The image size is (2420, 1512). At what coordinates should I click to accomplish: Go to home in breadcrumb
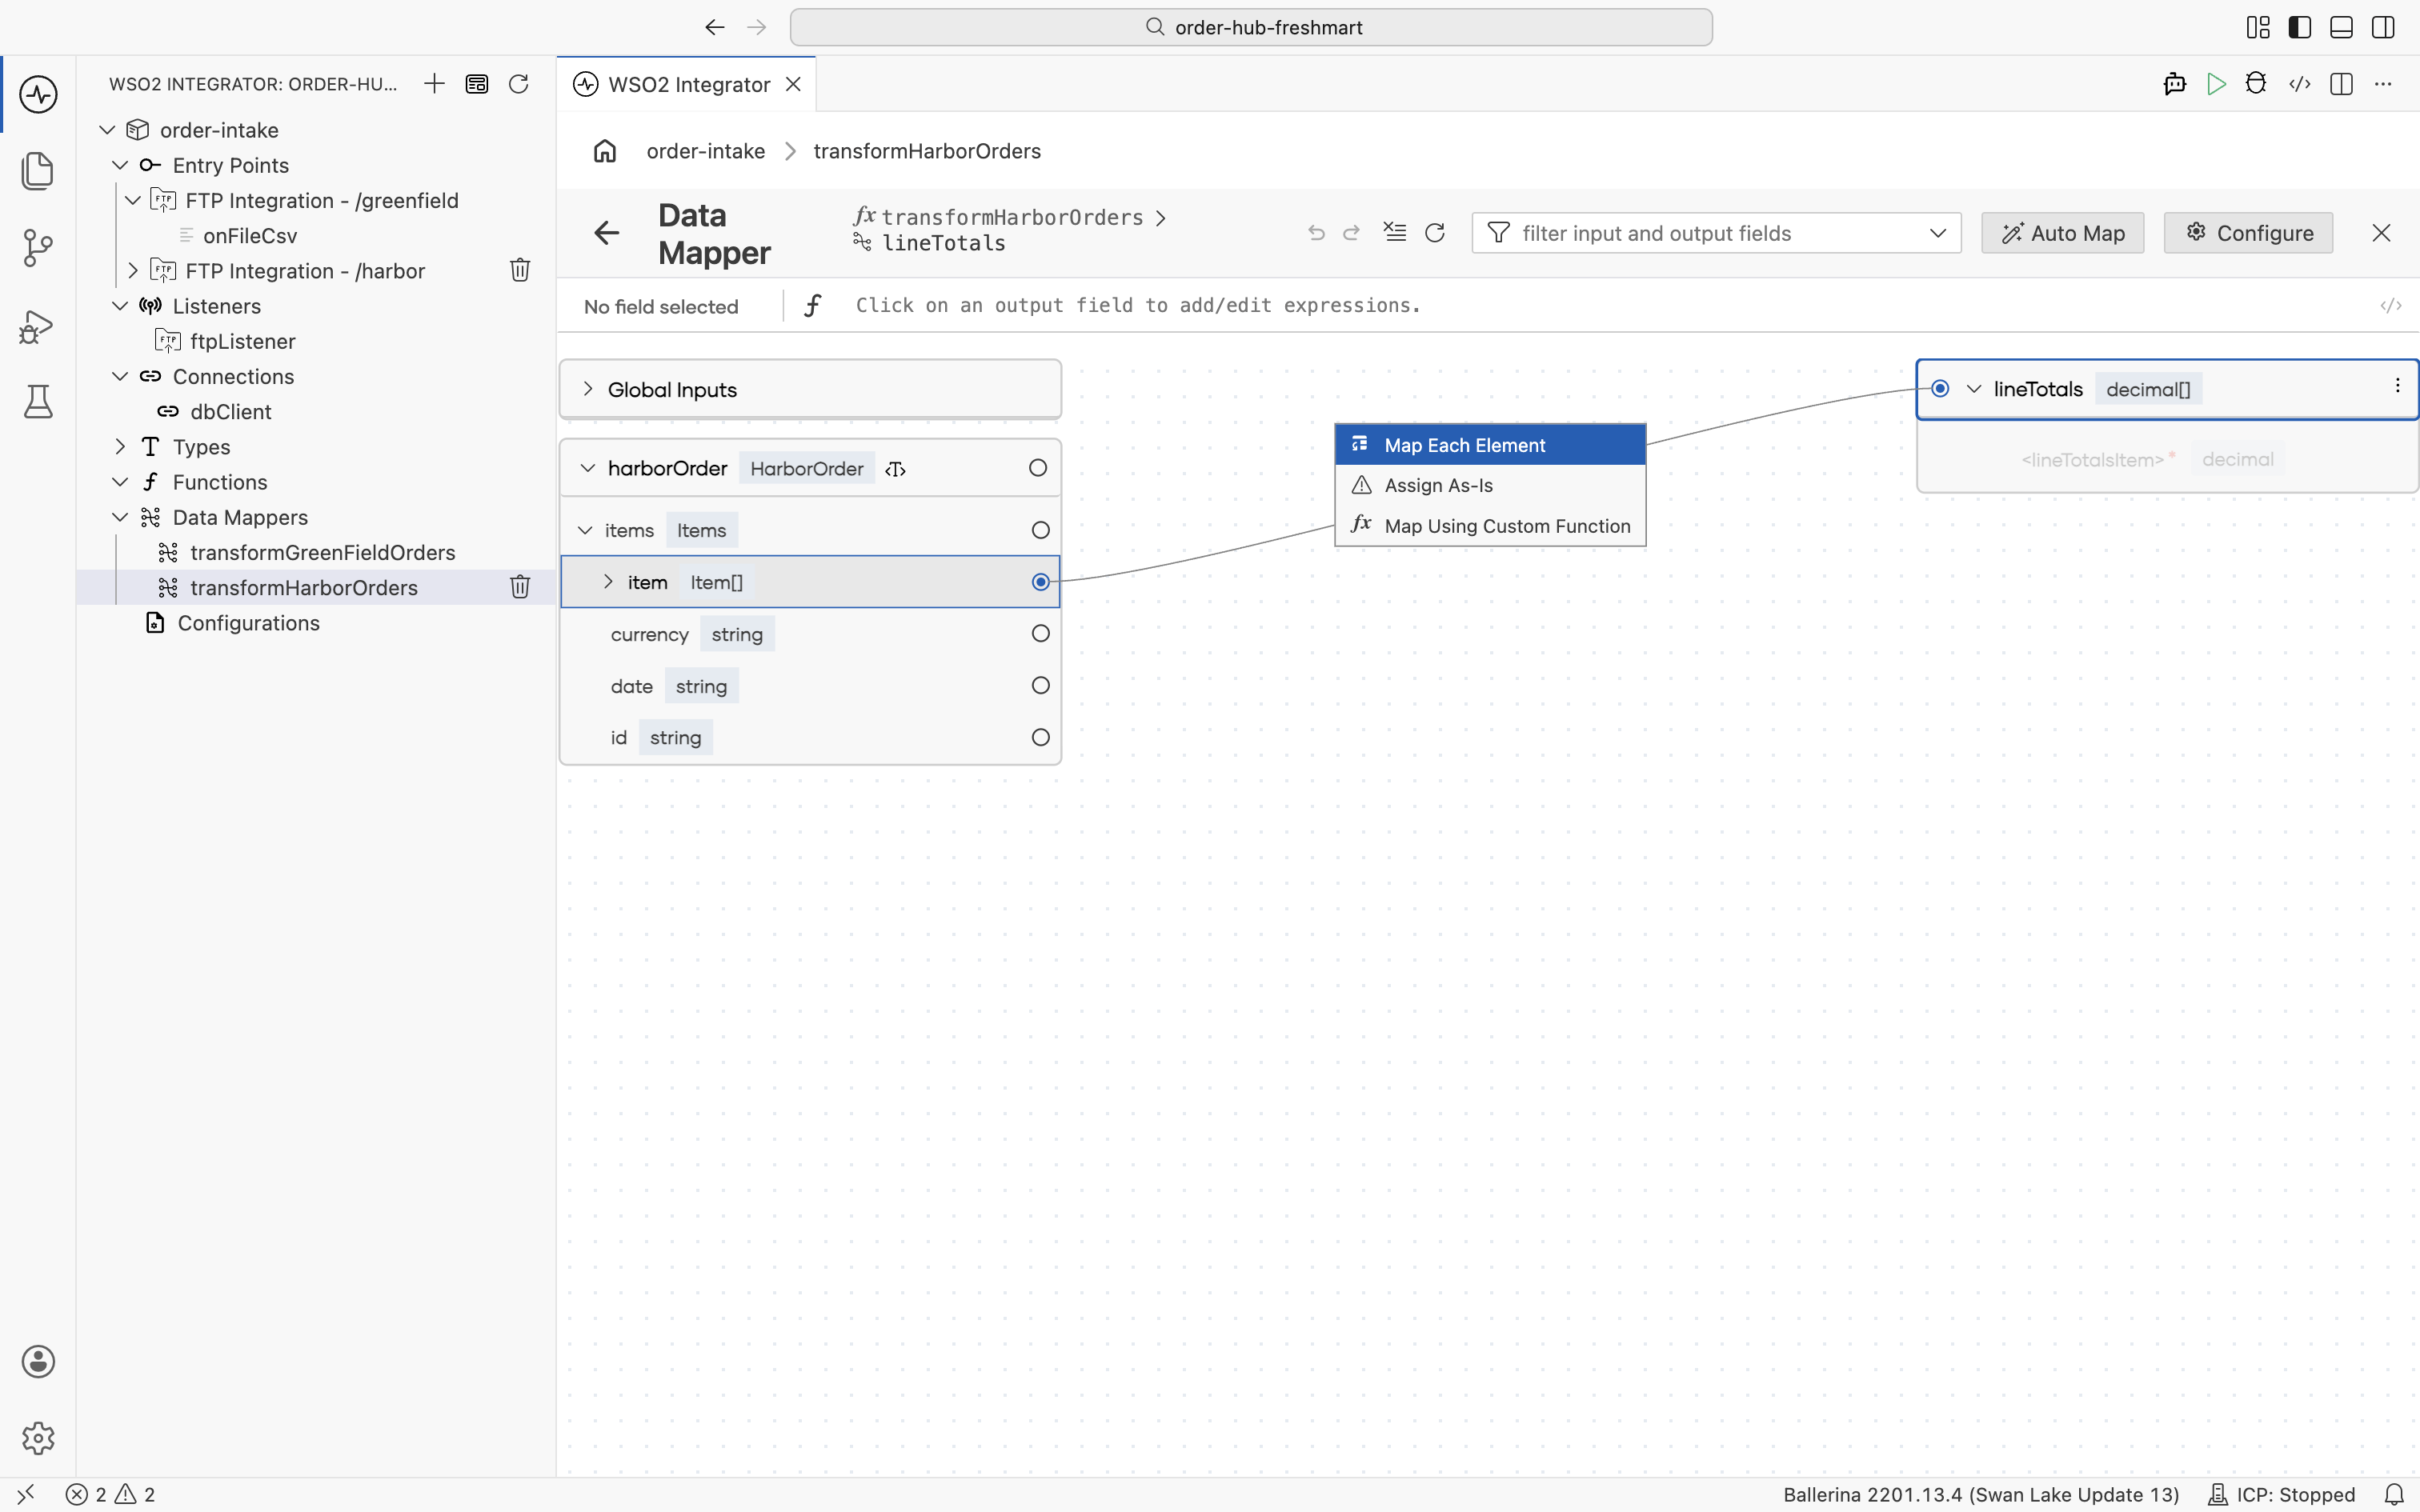605,151
